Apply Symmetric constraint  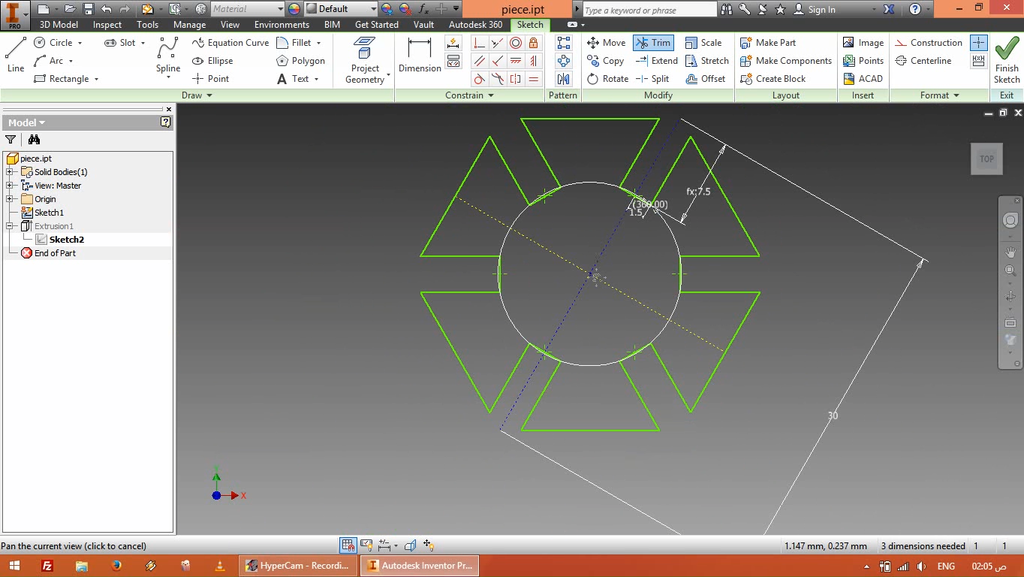pyautogui.click(x=515, y=79)
